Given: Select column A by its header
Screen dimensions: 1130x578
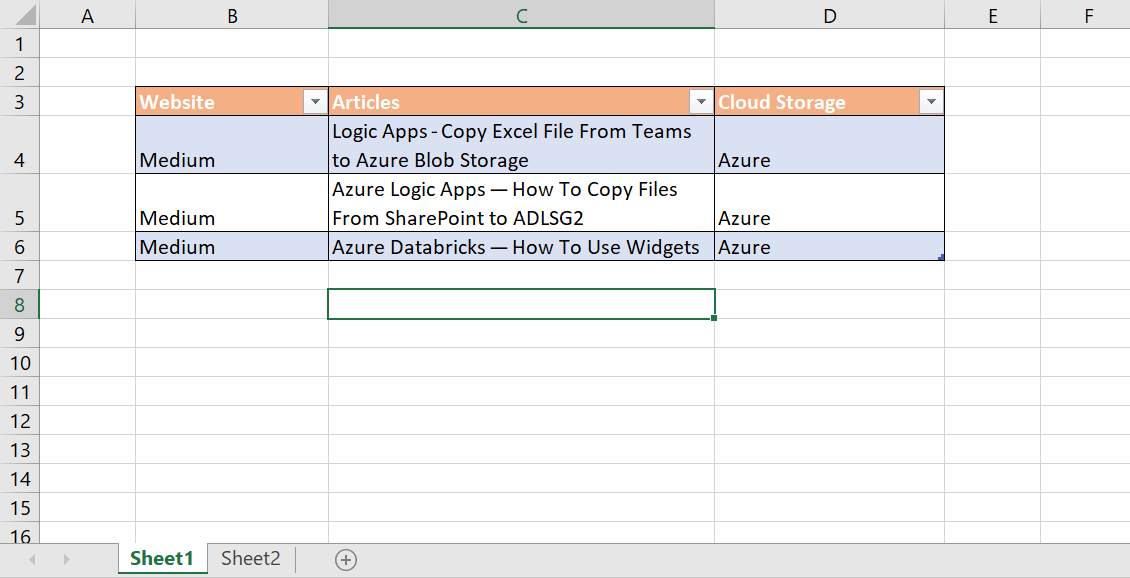Looking at the screenshot, I should click(x=87, y=15).
